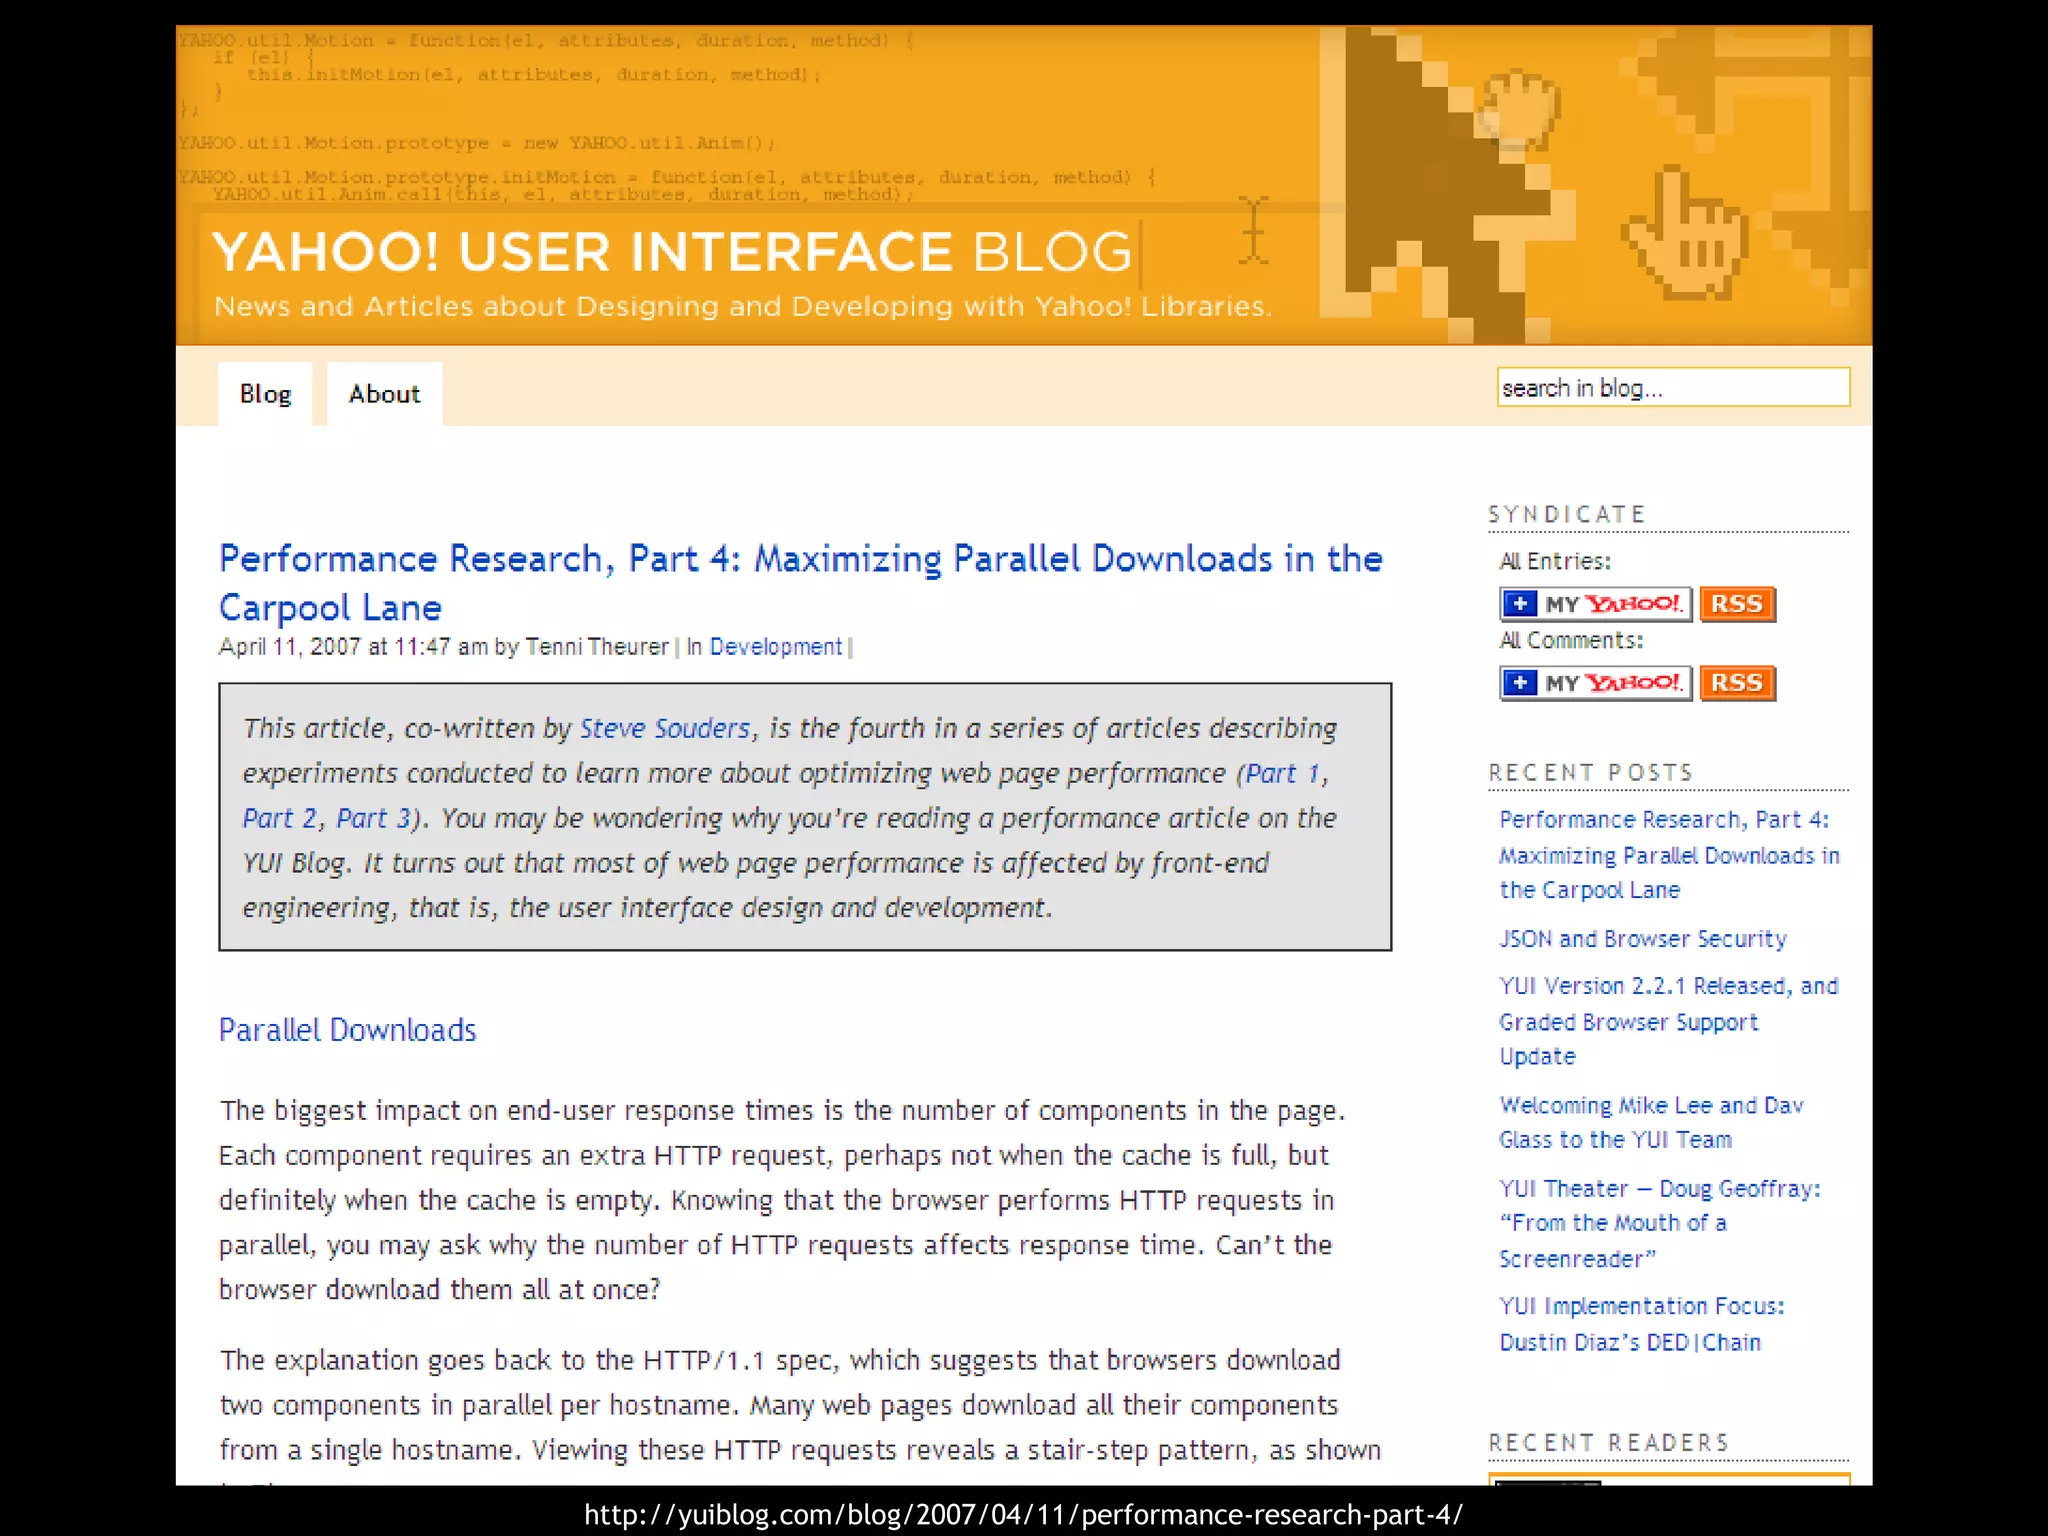Screen dimensions: 2048x1536
Task: Click the All Entries RSS icon
Action: (x=1737, y=604)
